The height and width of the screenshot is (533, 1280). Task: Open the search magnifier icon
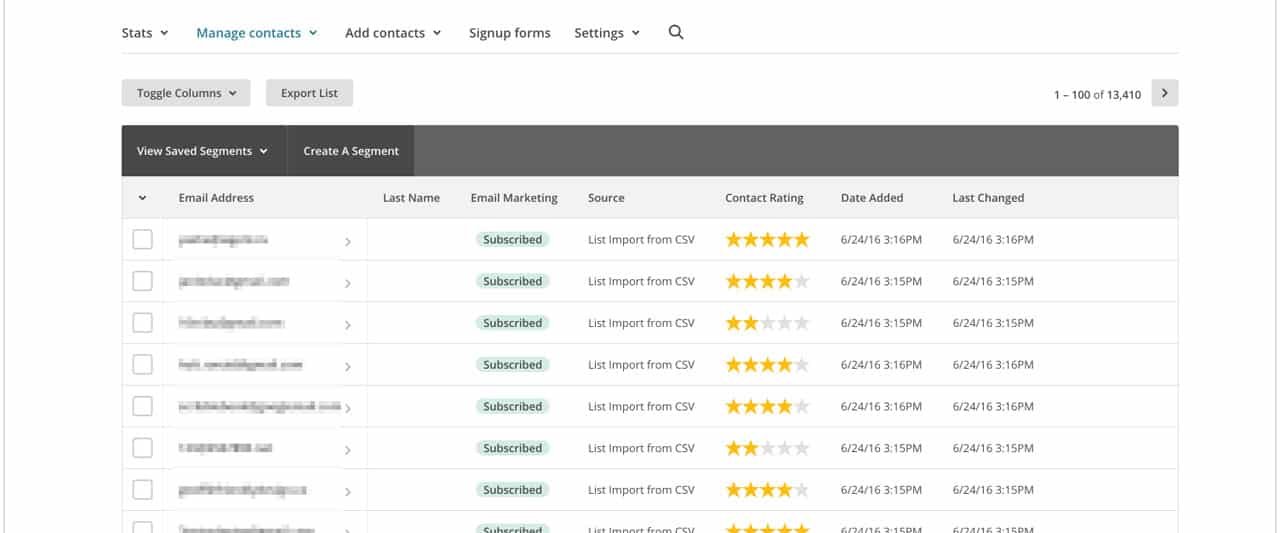click(x=676, y=32)
